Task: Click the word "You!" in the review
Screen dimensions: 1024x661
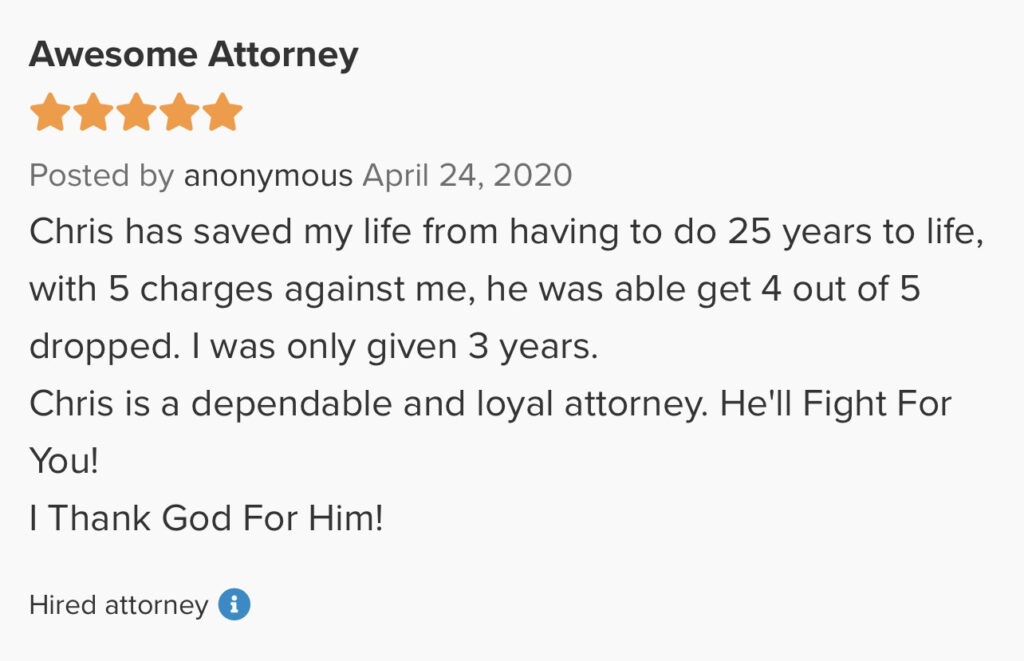Action: pyautogui.click(x=65, y=461)
